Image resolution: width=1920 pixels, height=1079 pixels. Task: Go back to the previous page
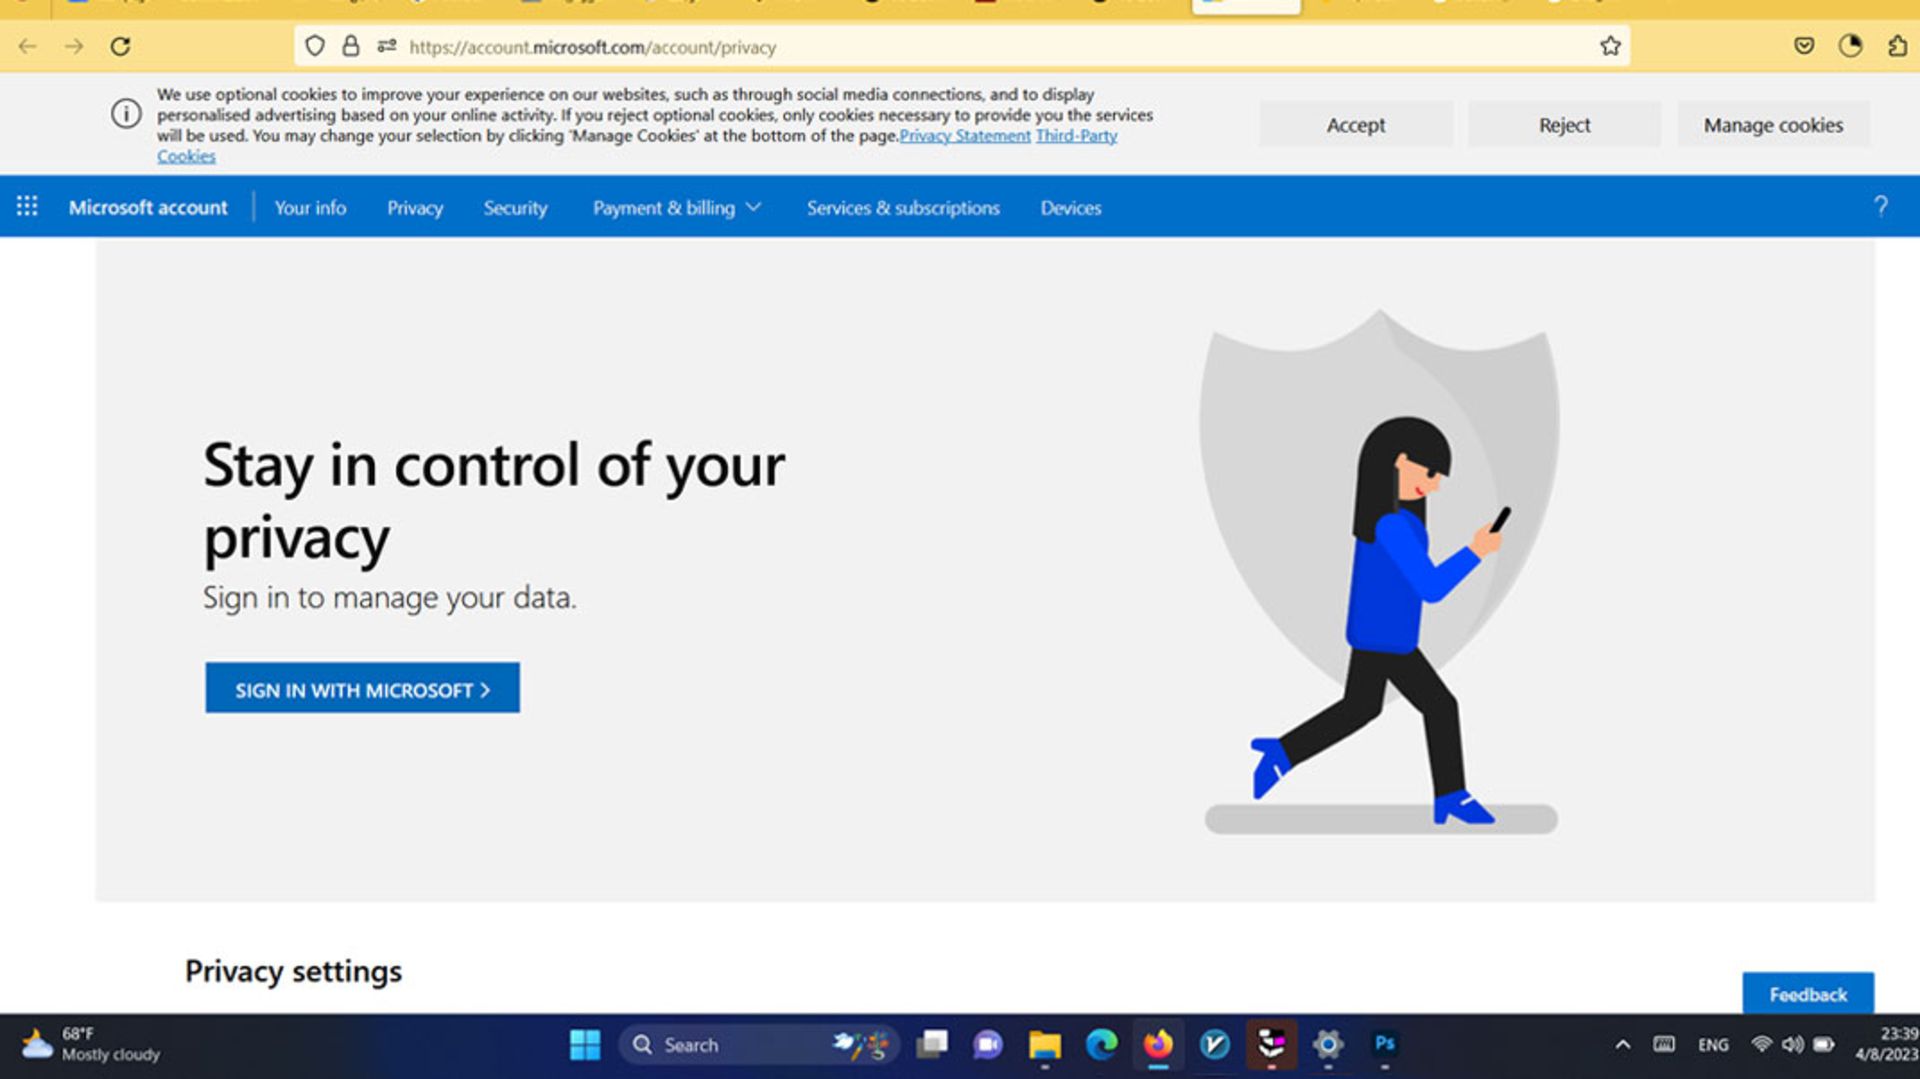[x=28, y=46]
